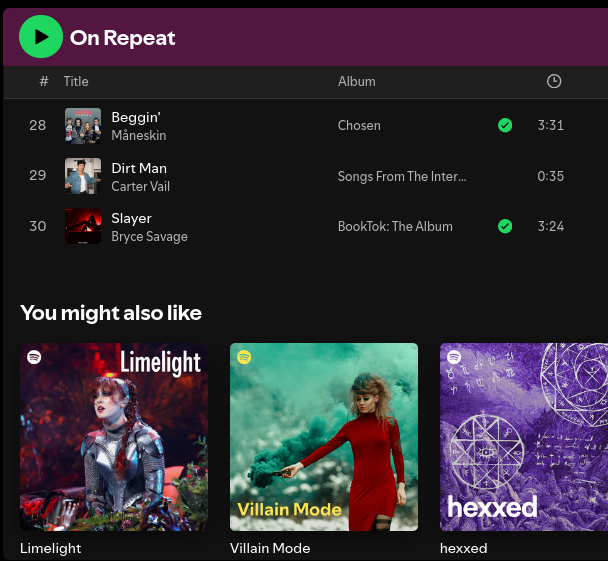Toggle saved checkmark for Slayer

coord(505,226)
